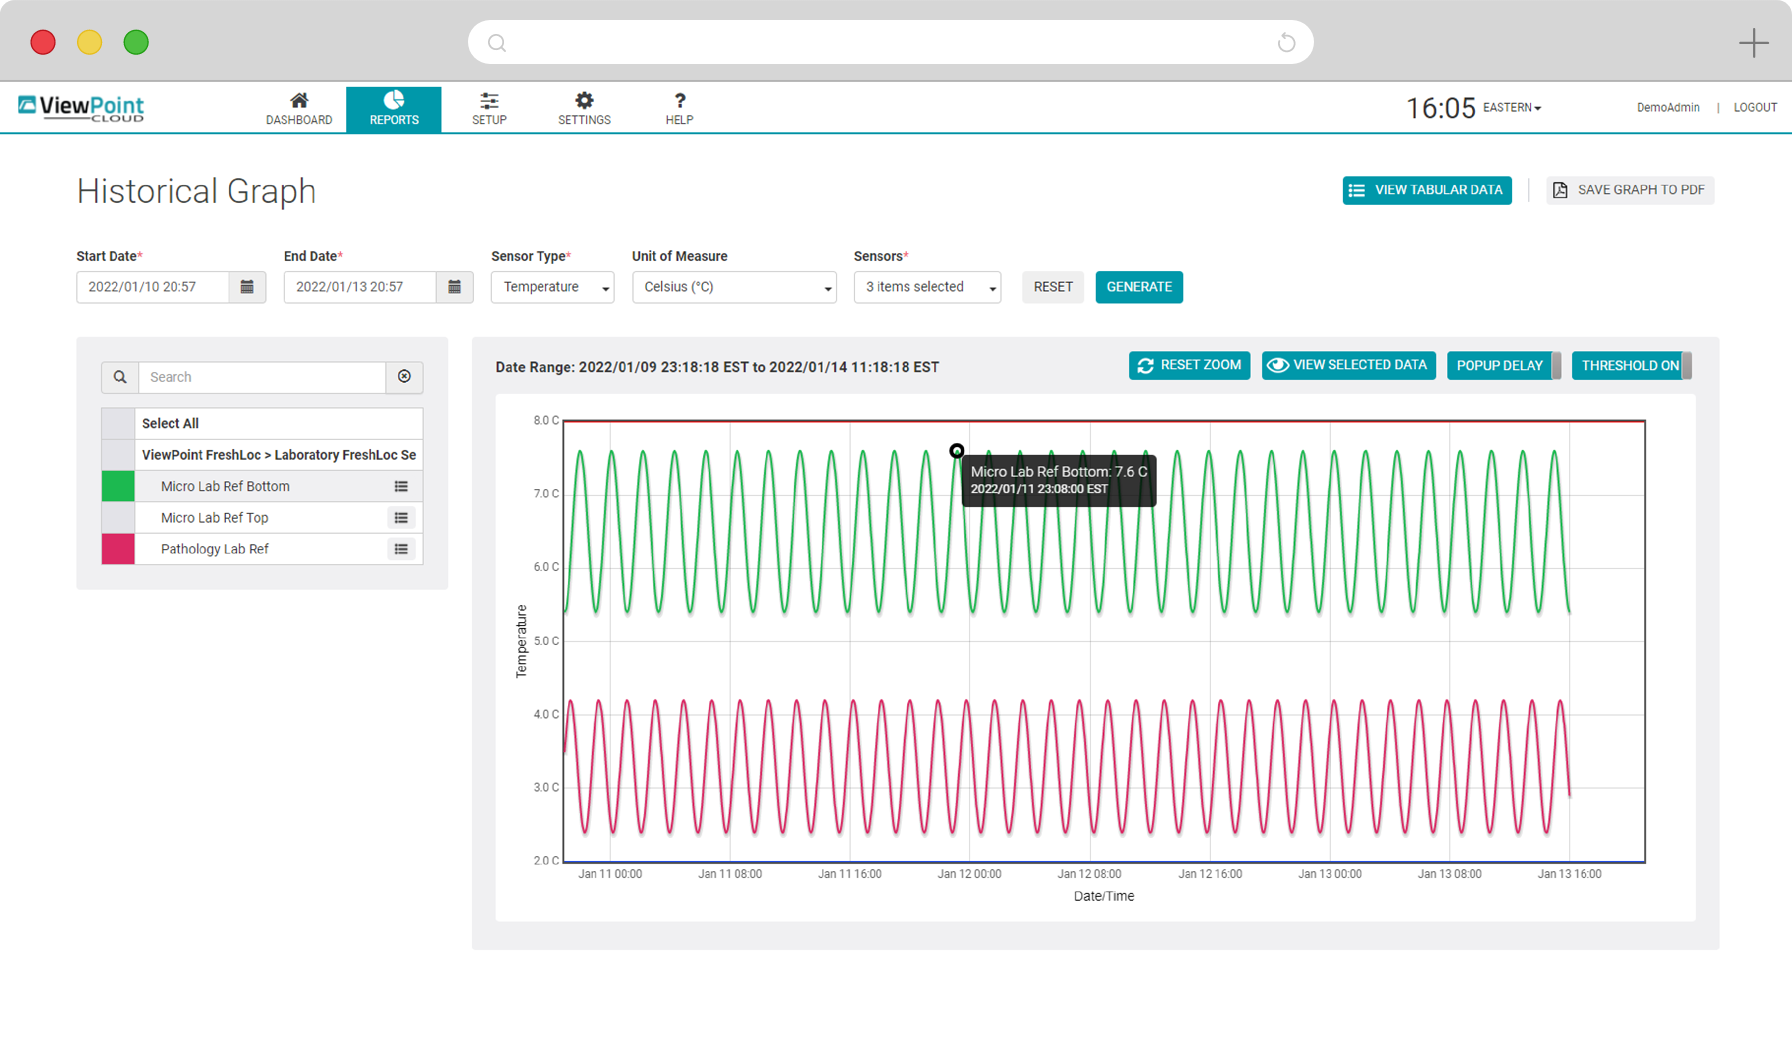Viewport: 1792px width, 1050px height.
Task: Click the sensor Search input field
Action: pos(262,377)
